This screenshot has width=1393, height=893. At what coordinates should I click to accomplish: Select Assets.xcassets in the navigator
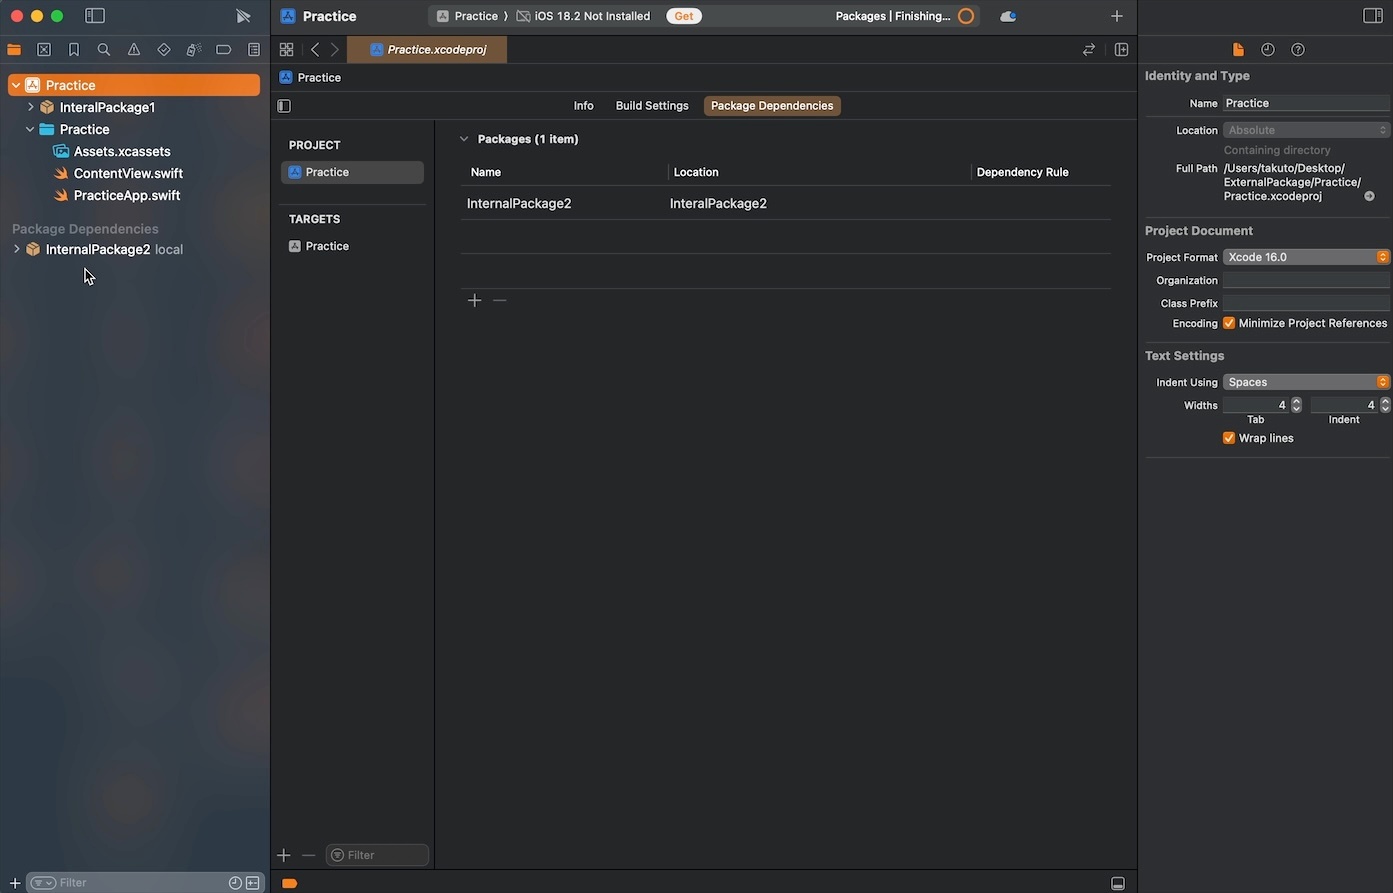tap(122, 151)
